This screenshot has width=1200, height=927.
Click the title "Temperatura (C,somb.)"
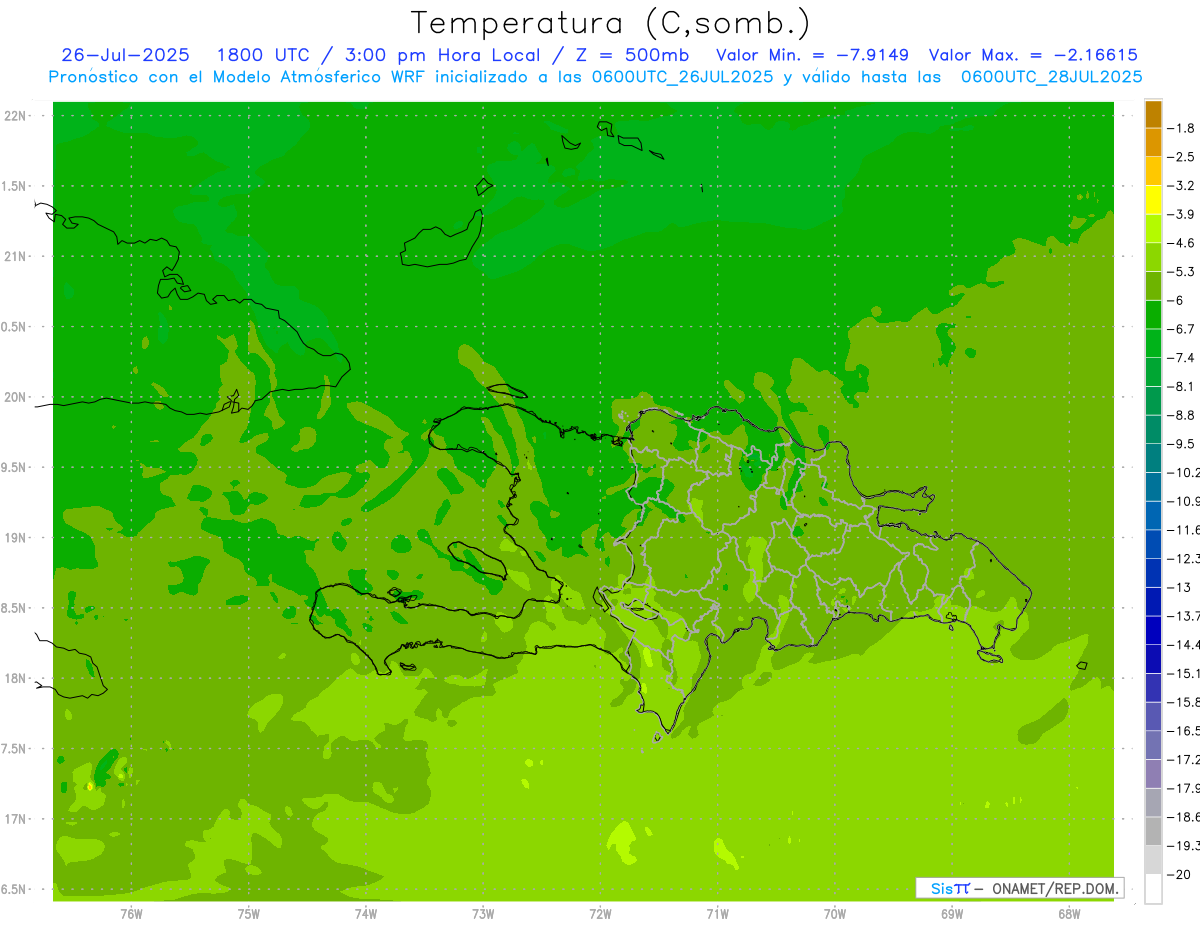[x=610, y=24]
